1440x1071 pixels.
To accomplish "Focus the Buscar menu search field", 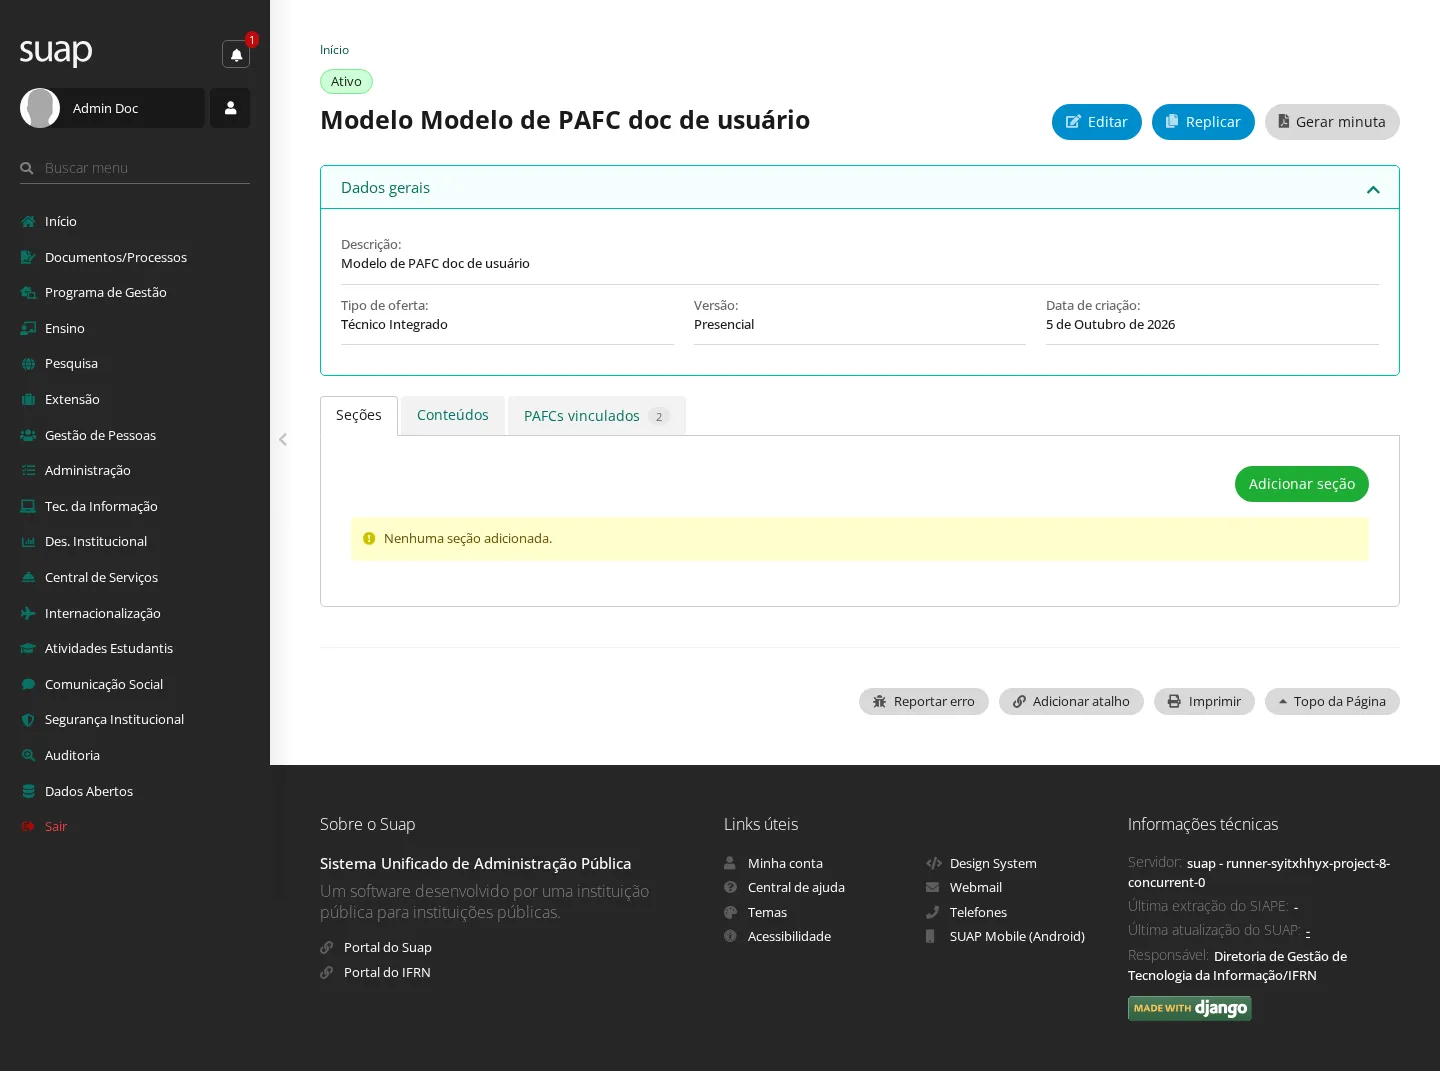I will (x=135, y=168).
